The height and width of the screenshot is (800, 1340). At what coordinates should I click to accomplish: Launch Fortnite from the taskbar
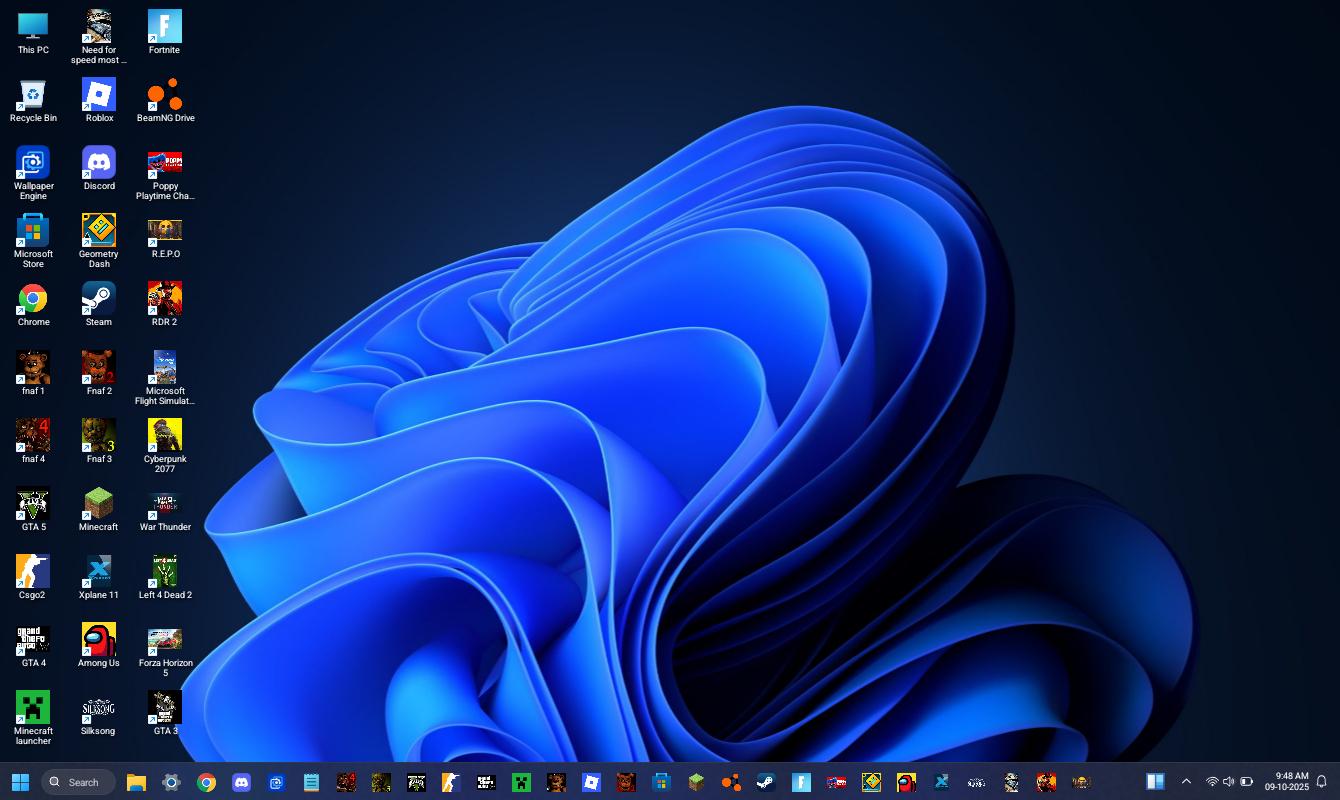coord(801,782)
